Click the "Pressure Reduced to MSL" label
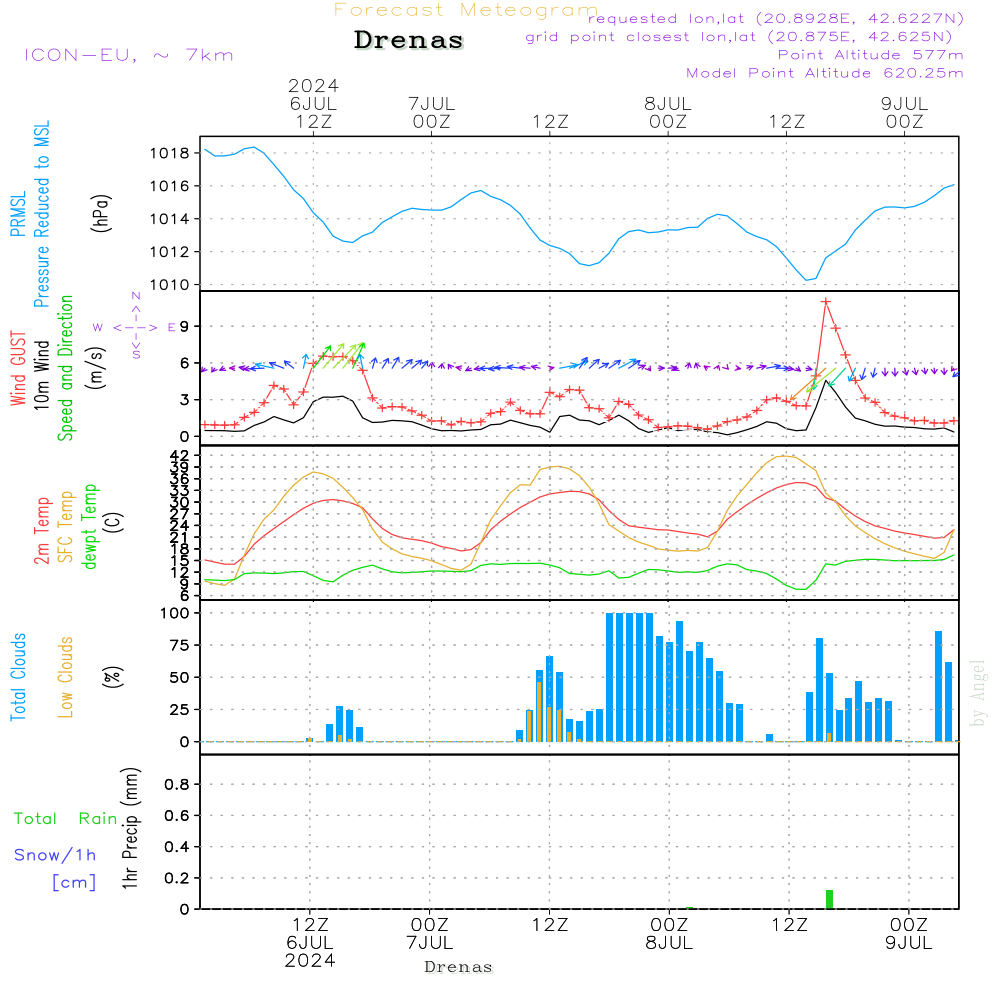1000x1000 pixels. [x=41, y=214]
